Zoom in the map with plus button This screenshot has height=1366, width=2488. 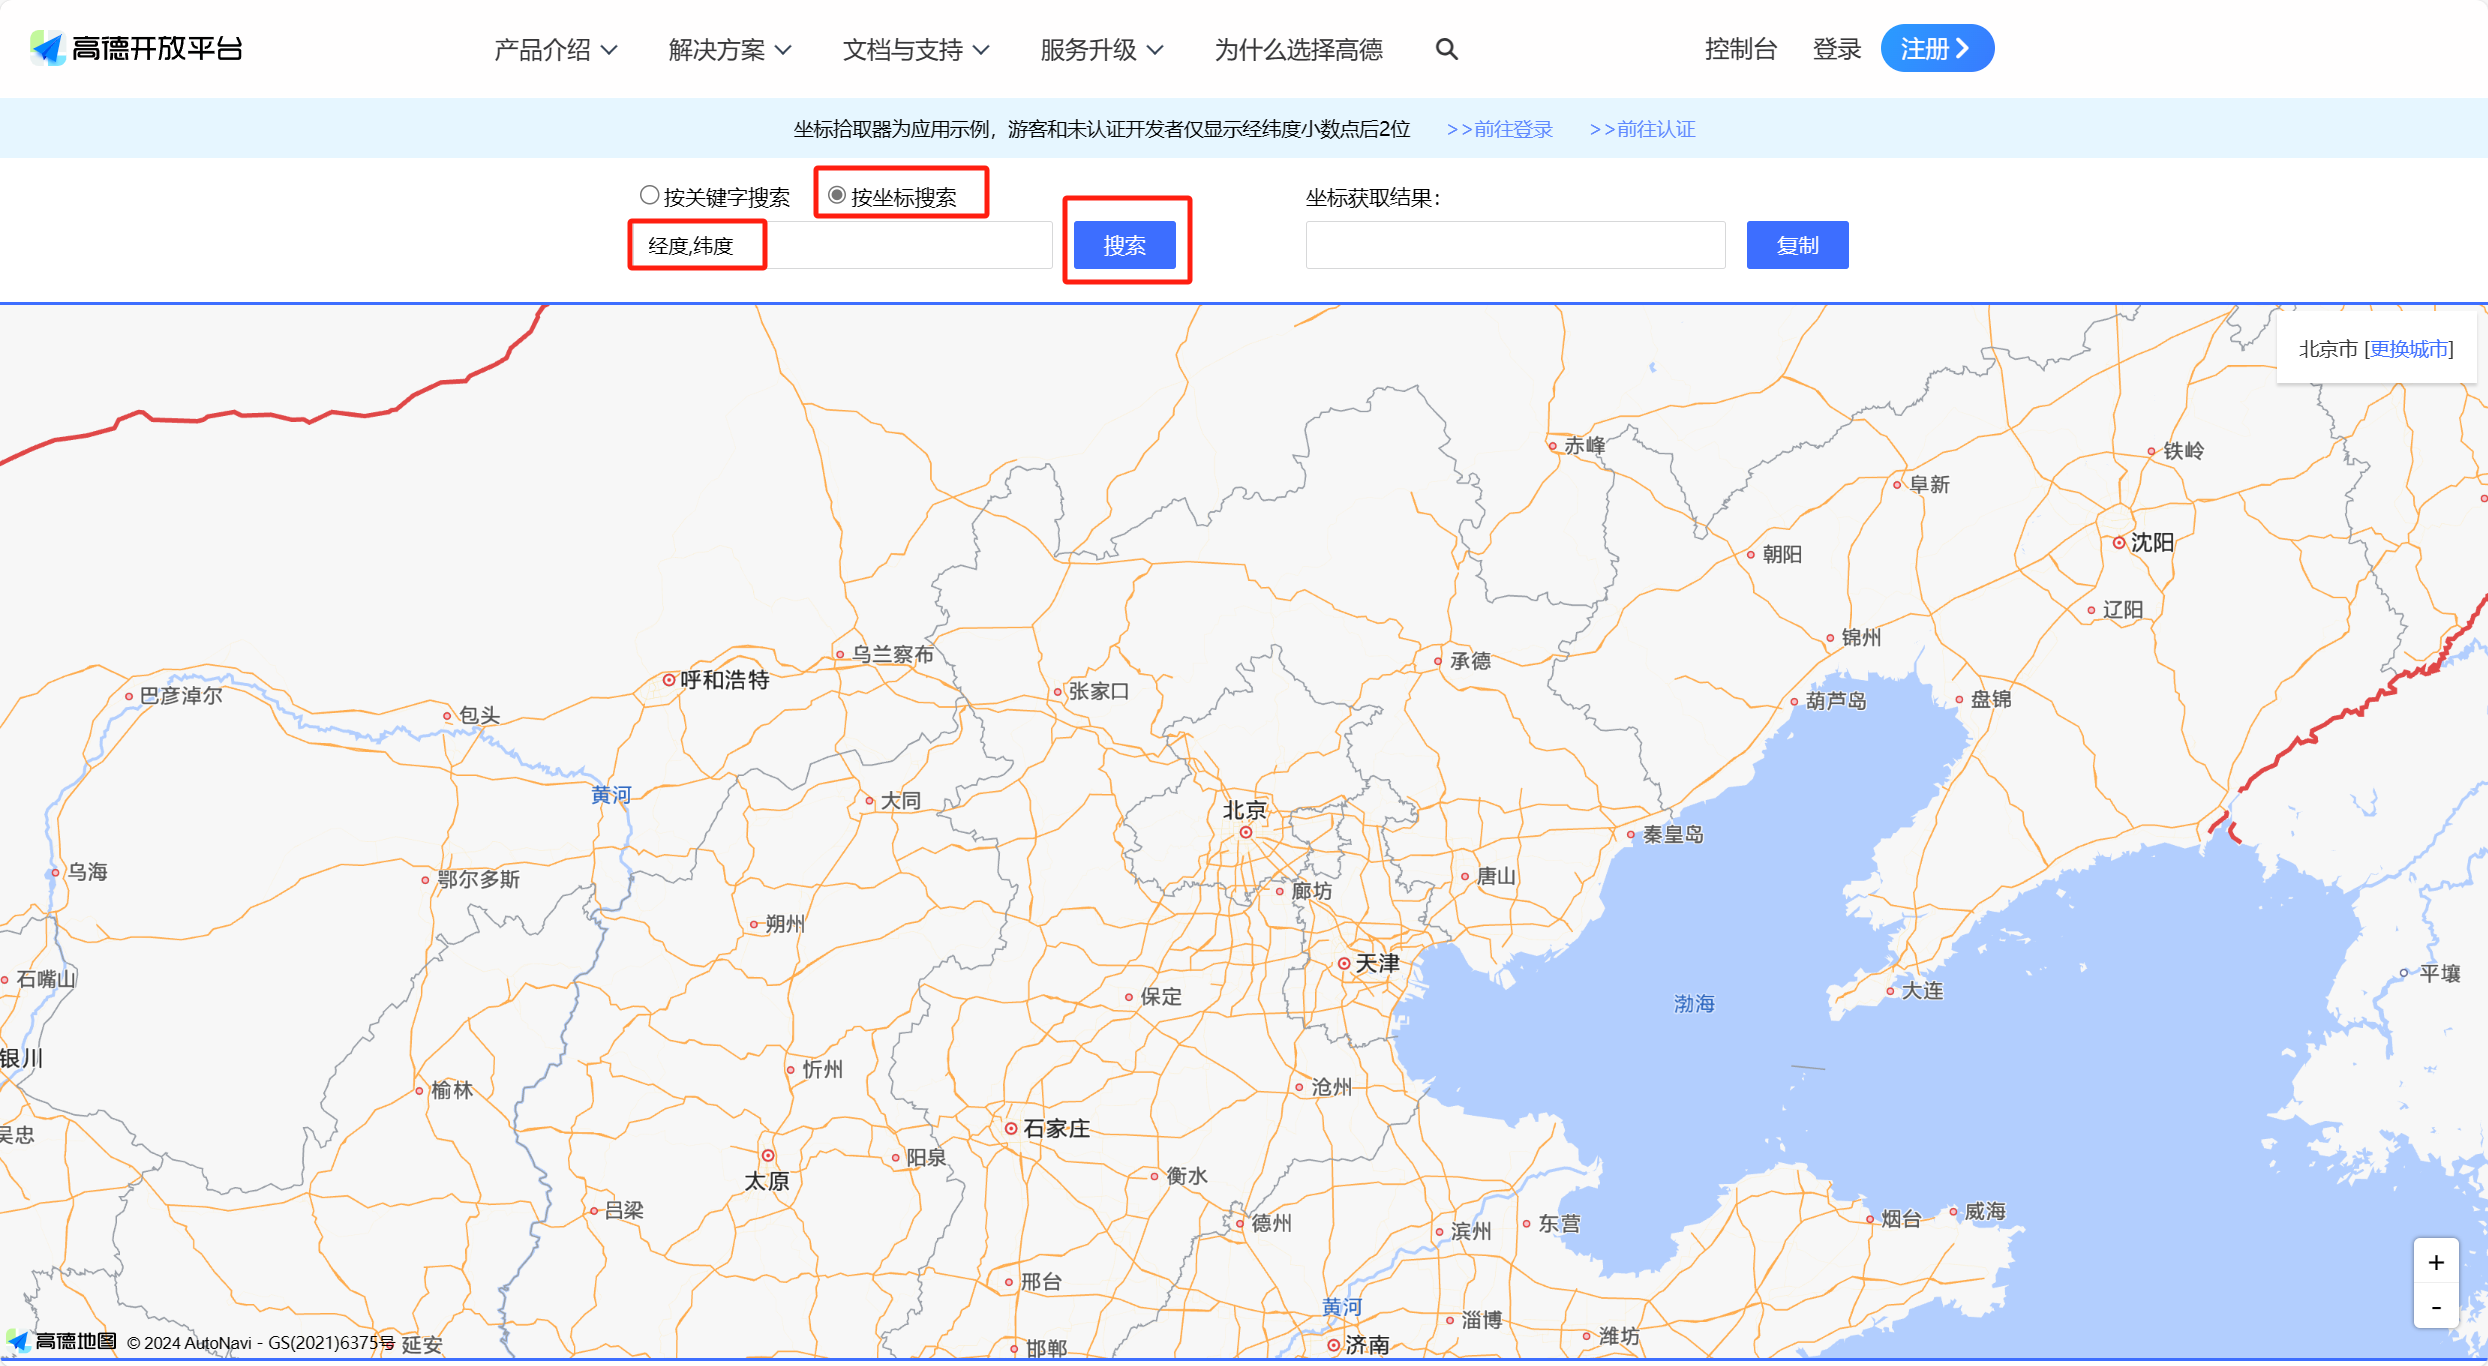click(2436, 1262)
